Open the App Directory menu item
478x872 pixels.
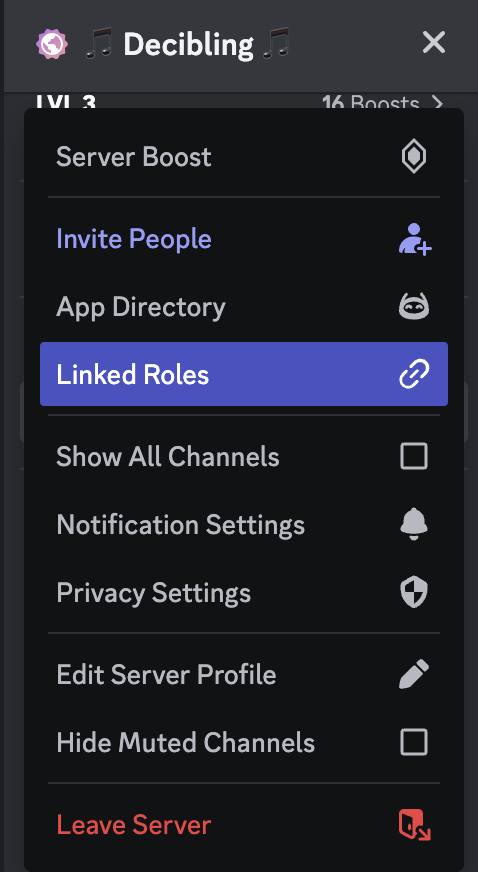(244, 306)
